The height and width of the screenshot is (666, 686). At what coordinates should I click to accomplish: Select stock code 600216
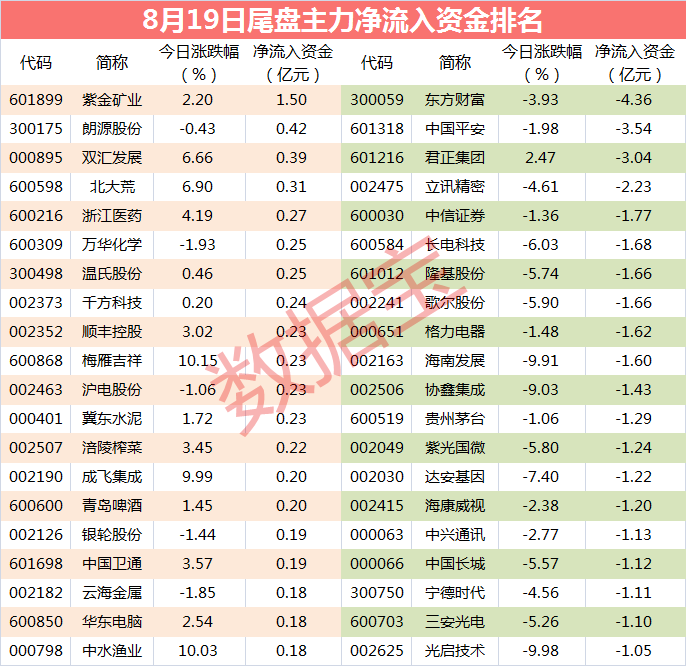click(36, 216)
